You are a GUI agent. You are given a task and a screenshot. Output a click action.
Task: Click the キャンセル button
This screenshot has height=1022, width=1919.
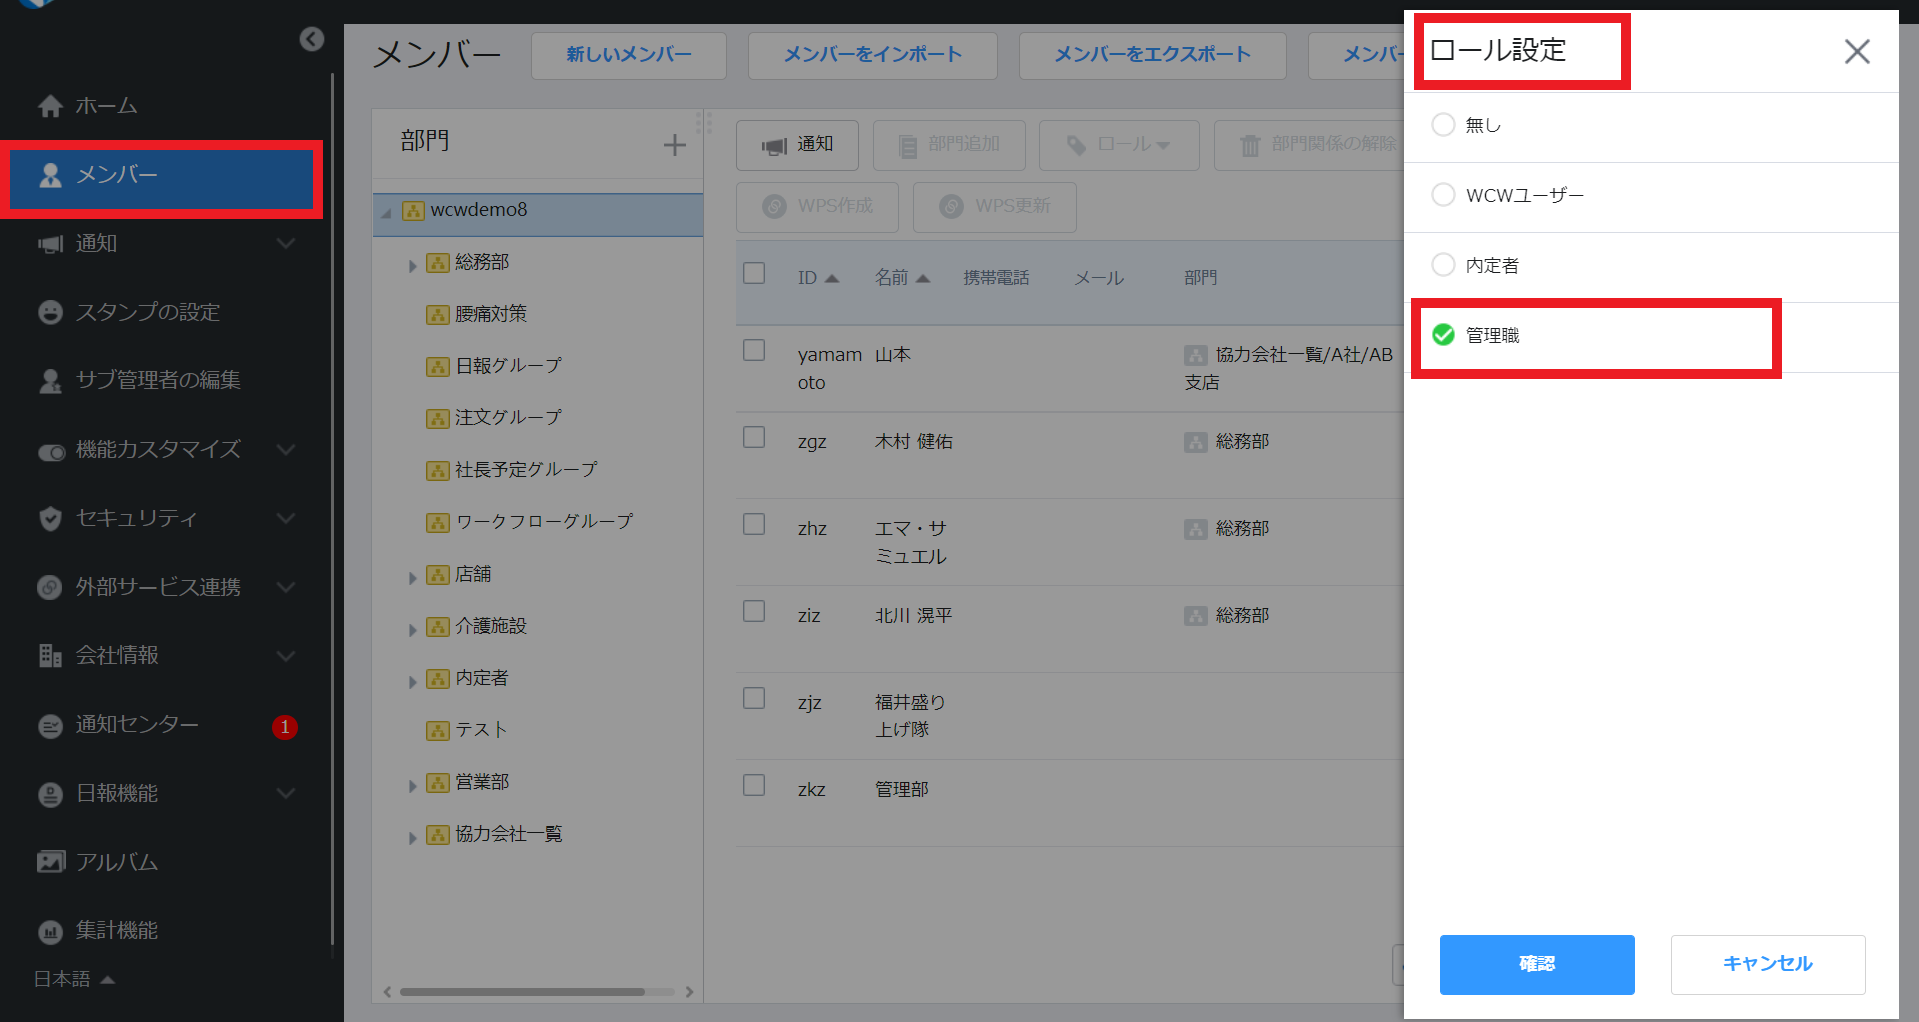[1767, 964]
